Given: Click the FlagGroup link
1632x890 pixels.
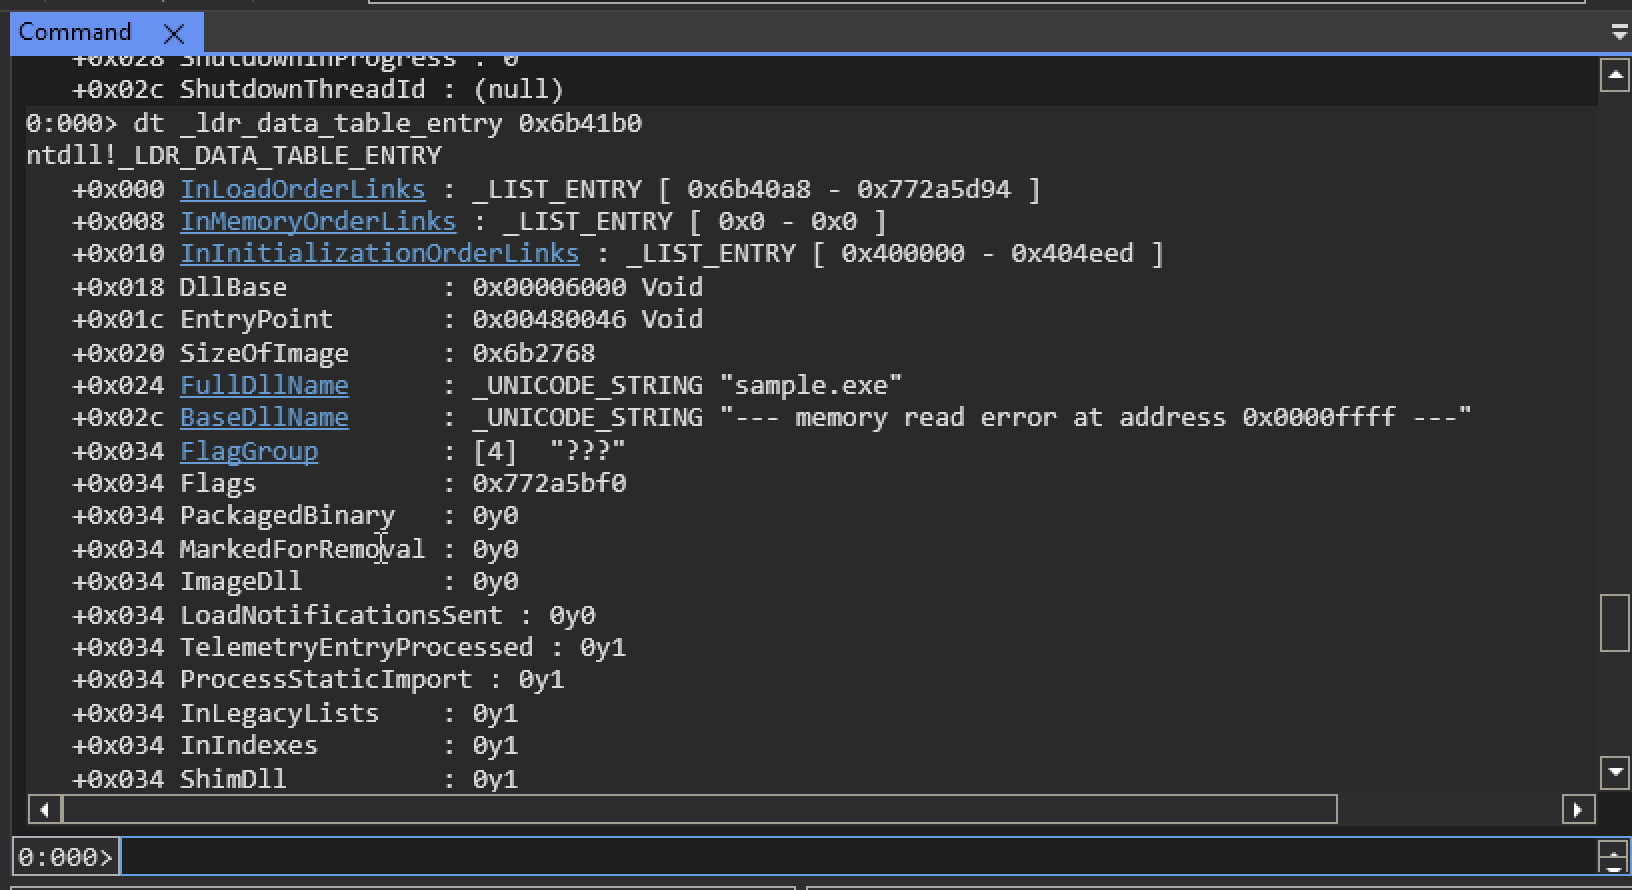Looking at the screenshot, I should (x=249, y=451).
